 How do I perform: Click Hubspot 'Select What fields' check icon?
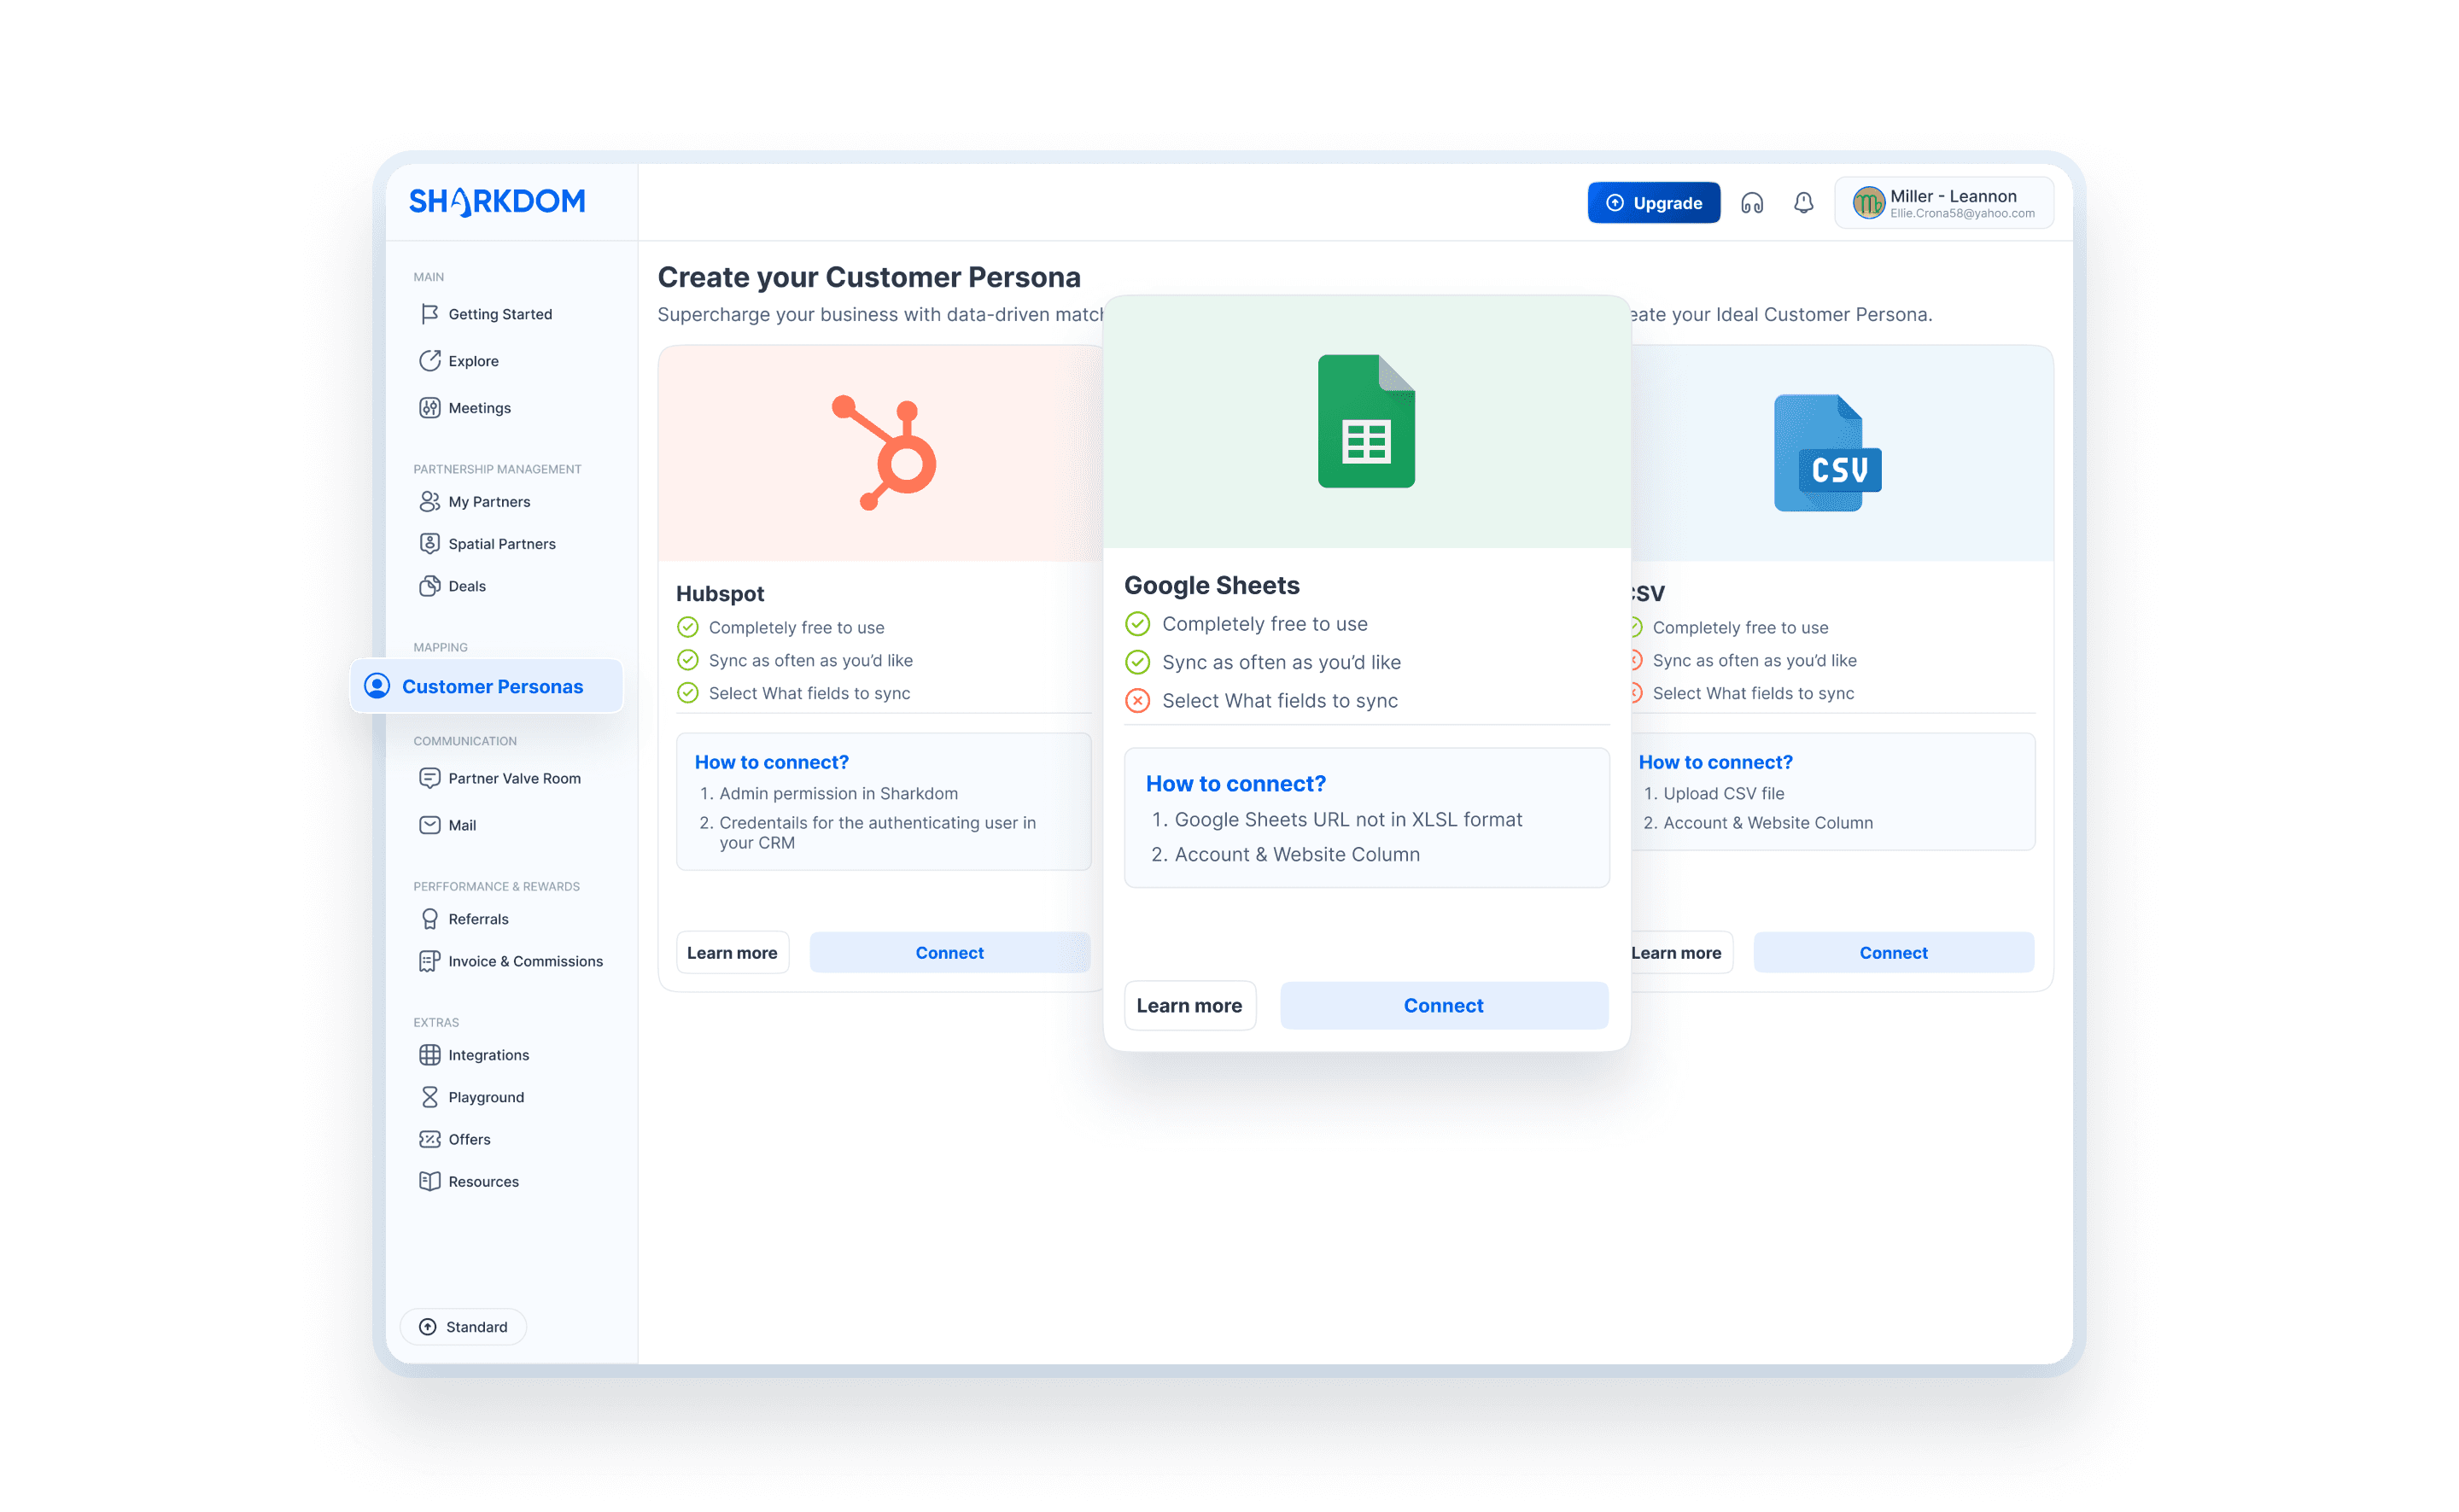pos(687,693)
